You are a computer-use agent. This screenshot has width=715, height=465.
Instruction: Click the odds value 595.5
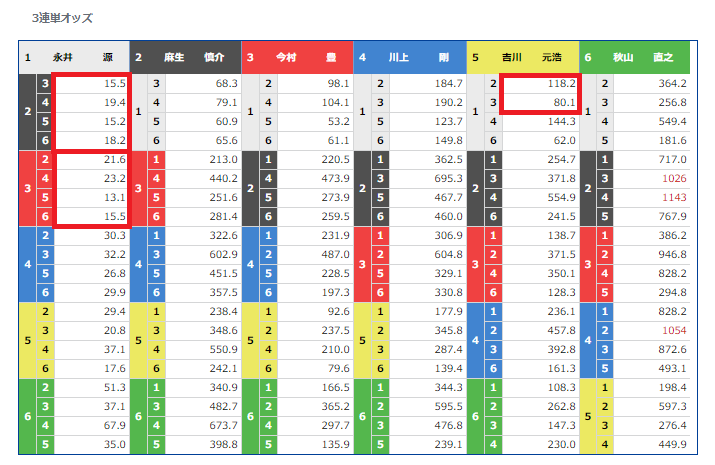coord(449,407)
